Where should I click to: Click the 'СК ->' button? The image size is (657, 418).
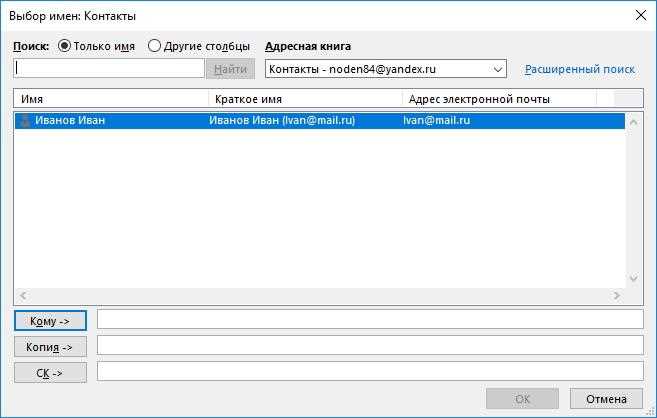(50, 373)
